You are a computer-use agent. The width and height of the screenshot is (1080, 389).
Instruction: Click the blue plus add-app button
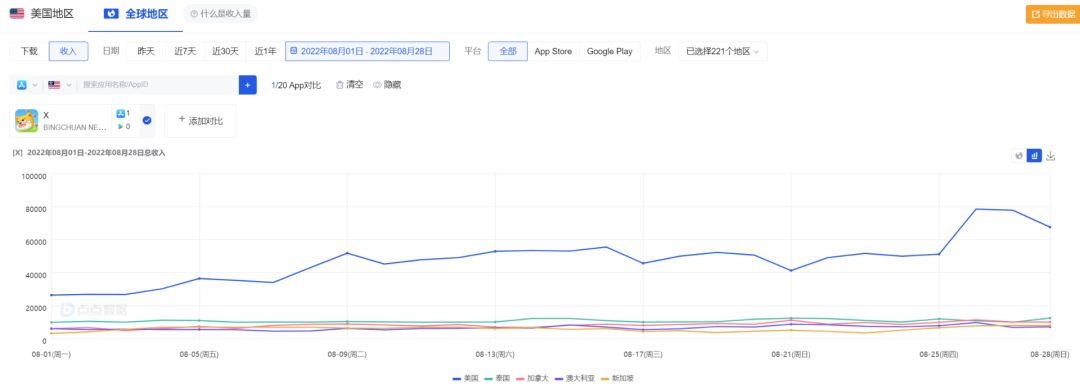point(247,85)
